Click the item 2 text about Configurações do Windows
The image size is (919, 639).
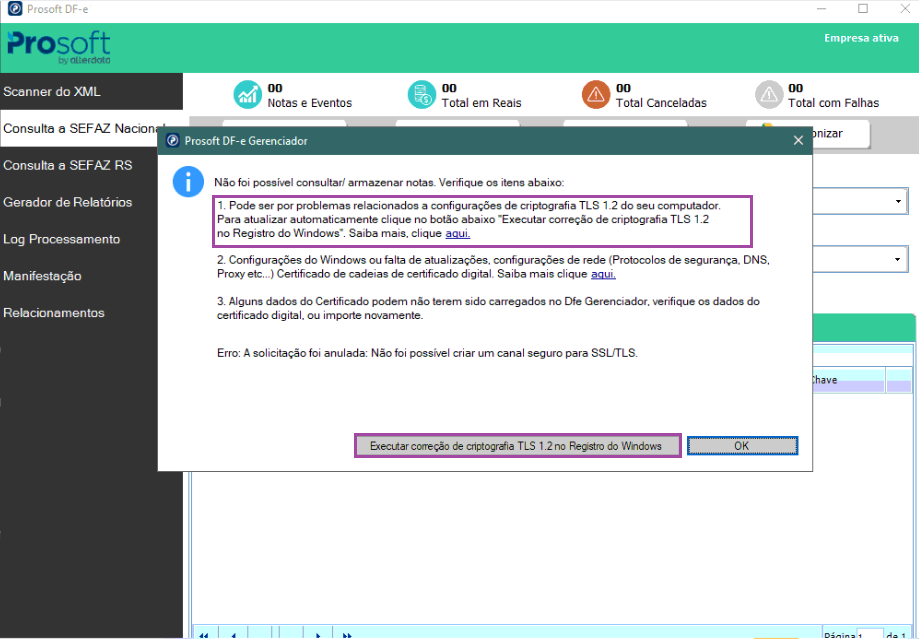493,267
